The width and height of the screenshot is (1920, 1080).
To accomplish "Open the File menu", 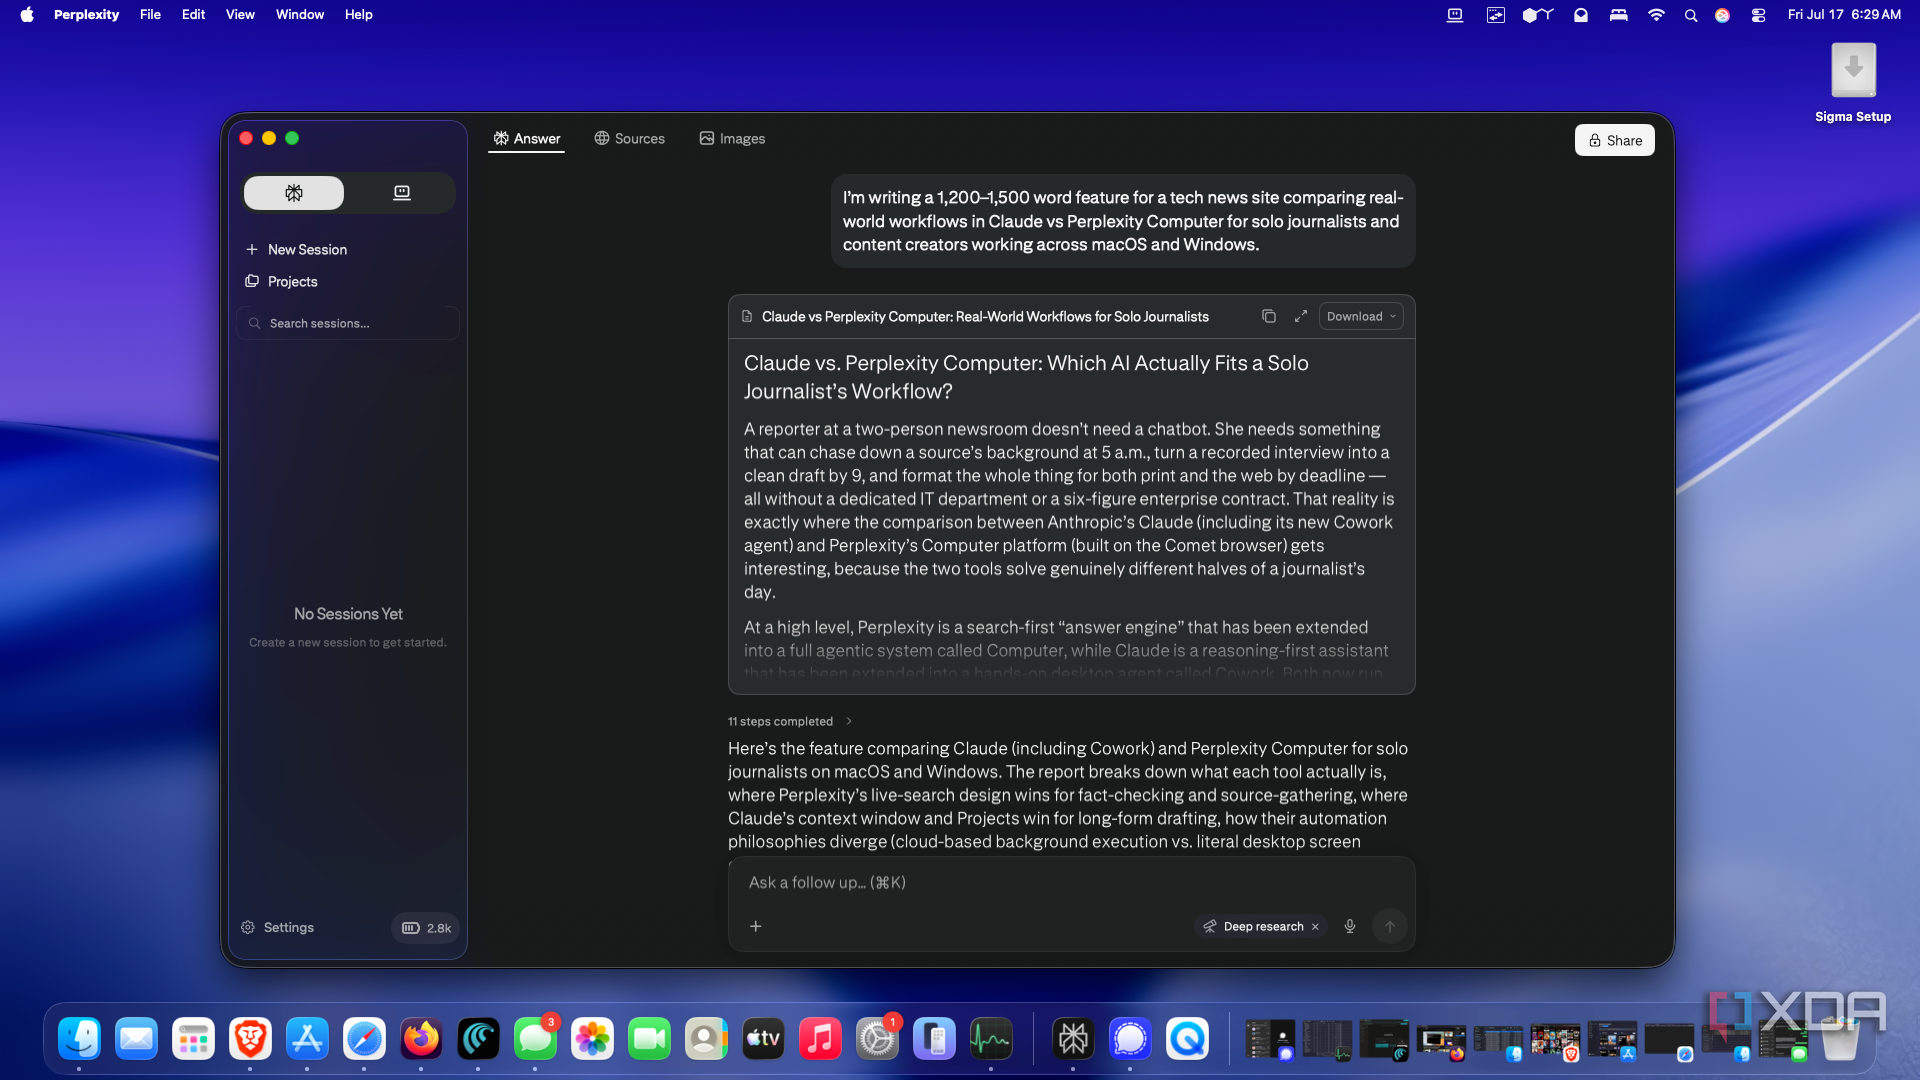I will pyautogui.click(x=150, y=14).
